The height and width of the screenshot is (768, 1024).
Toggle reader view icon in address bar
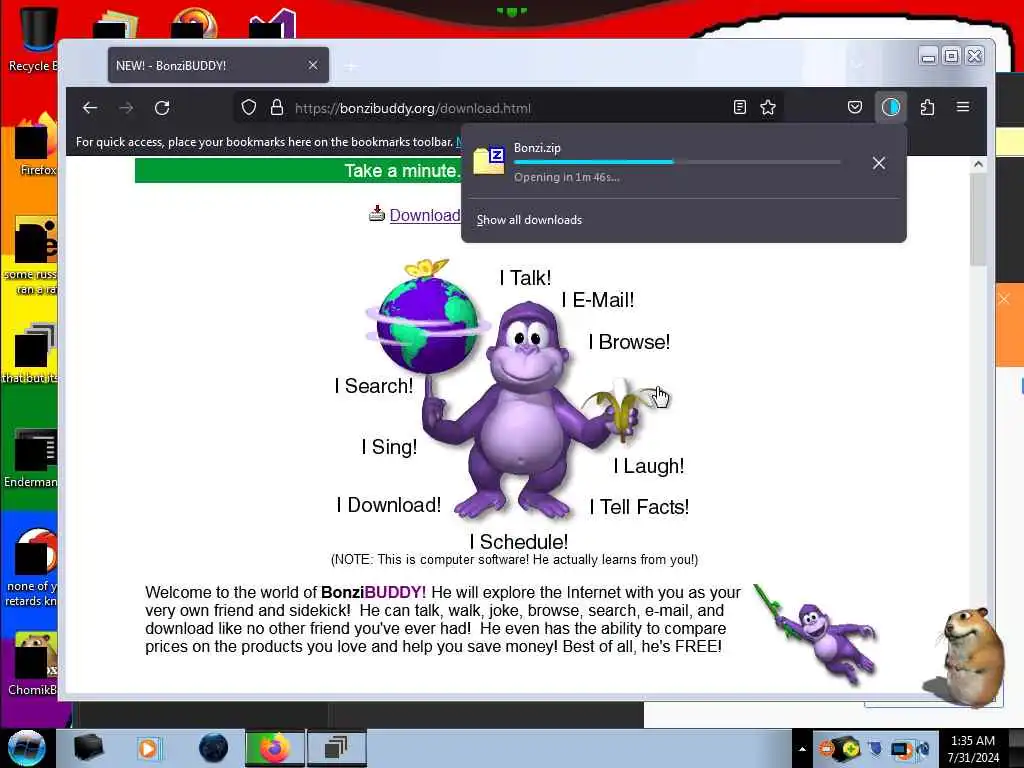739,107
